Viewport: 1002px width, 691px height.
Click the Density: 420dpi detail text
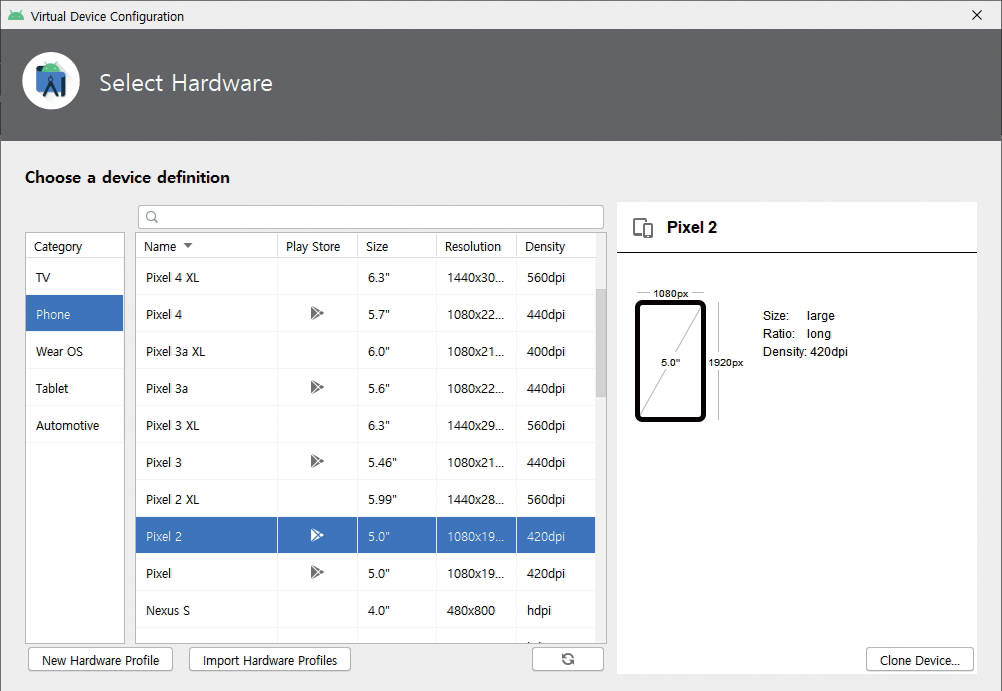coord(805,352)
